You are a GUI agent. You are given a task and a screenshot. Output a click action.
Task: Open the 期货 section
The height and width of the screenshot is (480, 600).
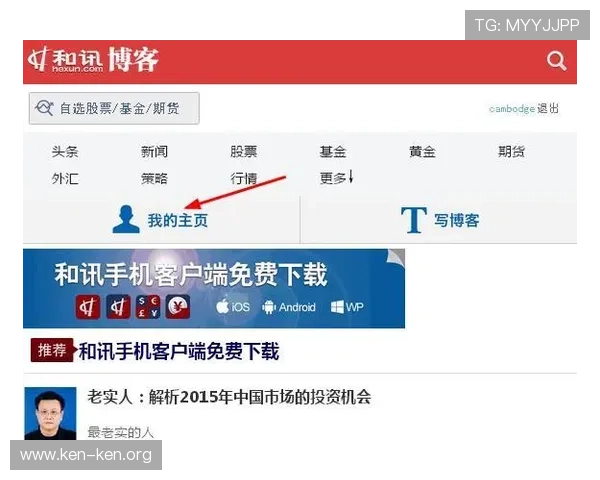coord(511,152)
